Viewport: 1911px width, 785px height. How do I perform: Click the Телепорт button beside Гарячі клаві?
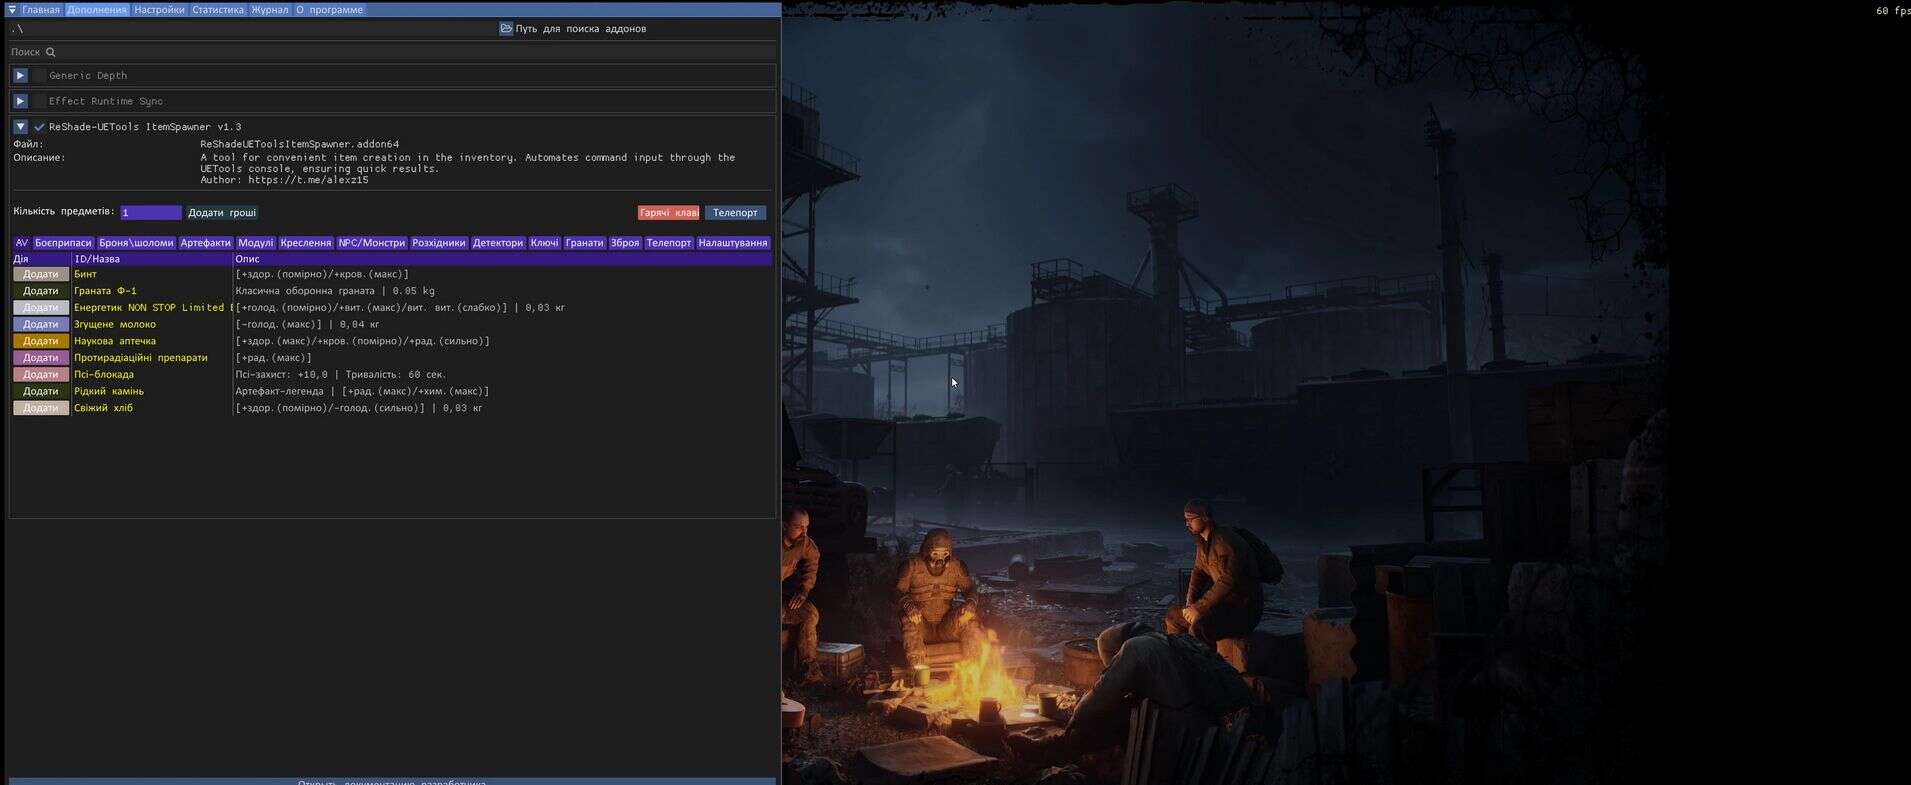(735, 213)
